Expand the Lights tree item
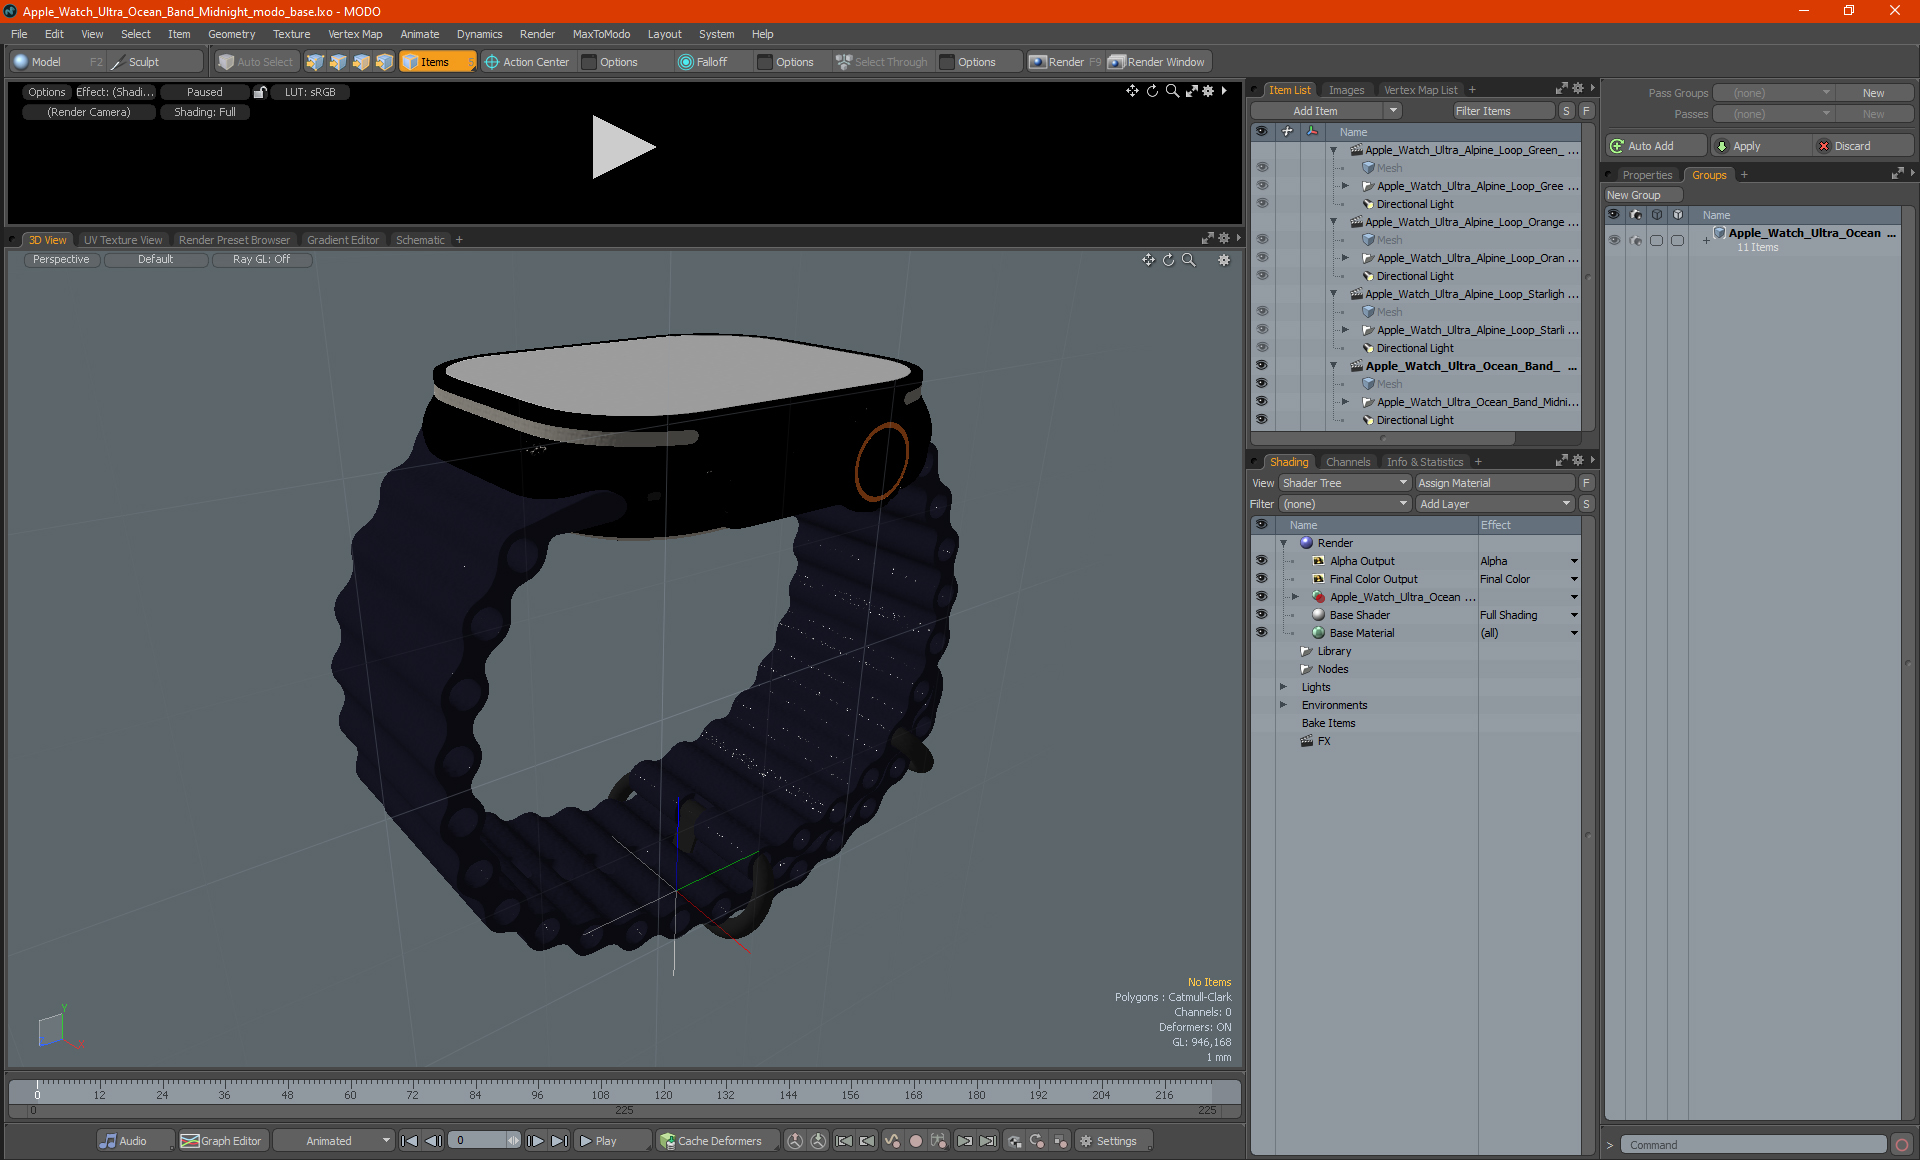1920x1160 pixels. (x=1283, y=687)
